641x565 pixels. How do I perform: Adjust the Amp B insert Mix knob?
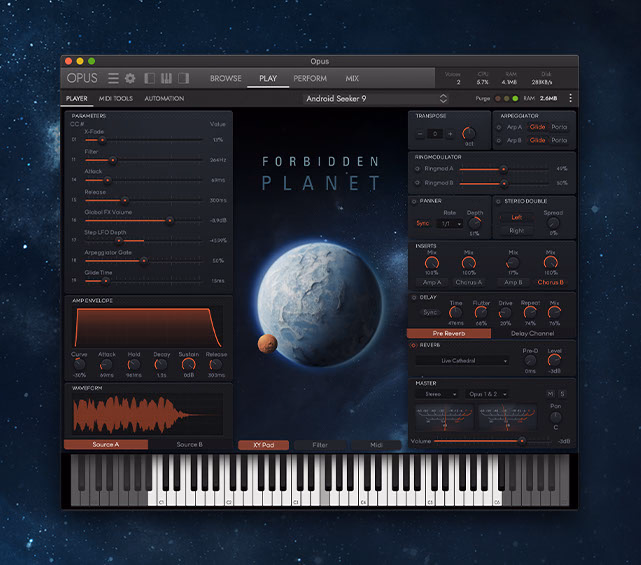point(513,263)
